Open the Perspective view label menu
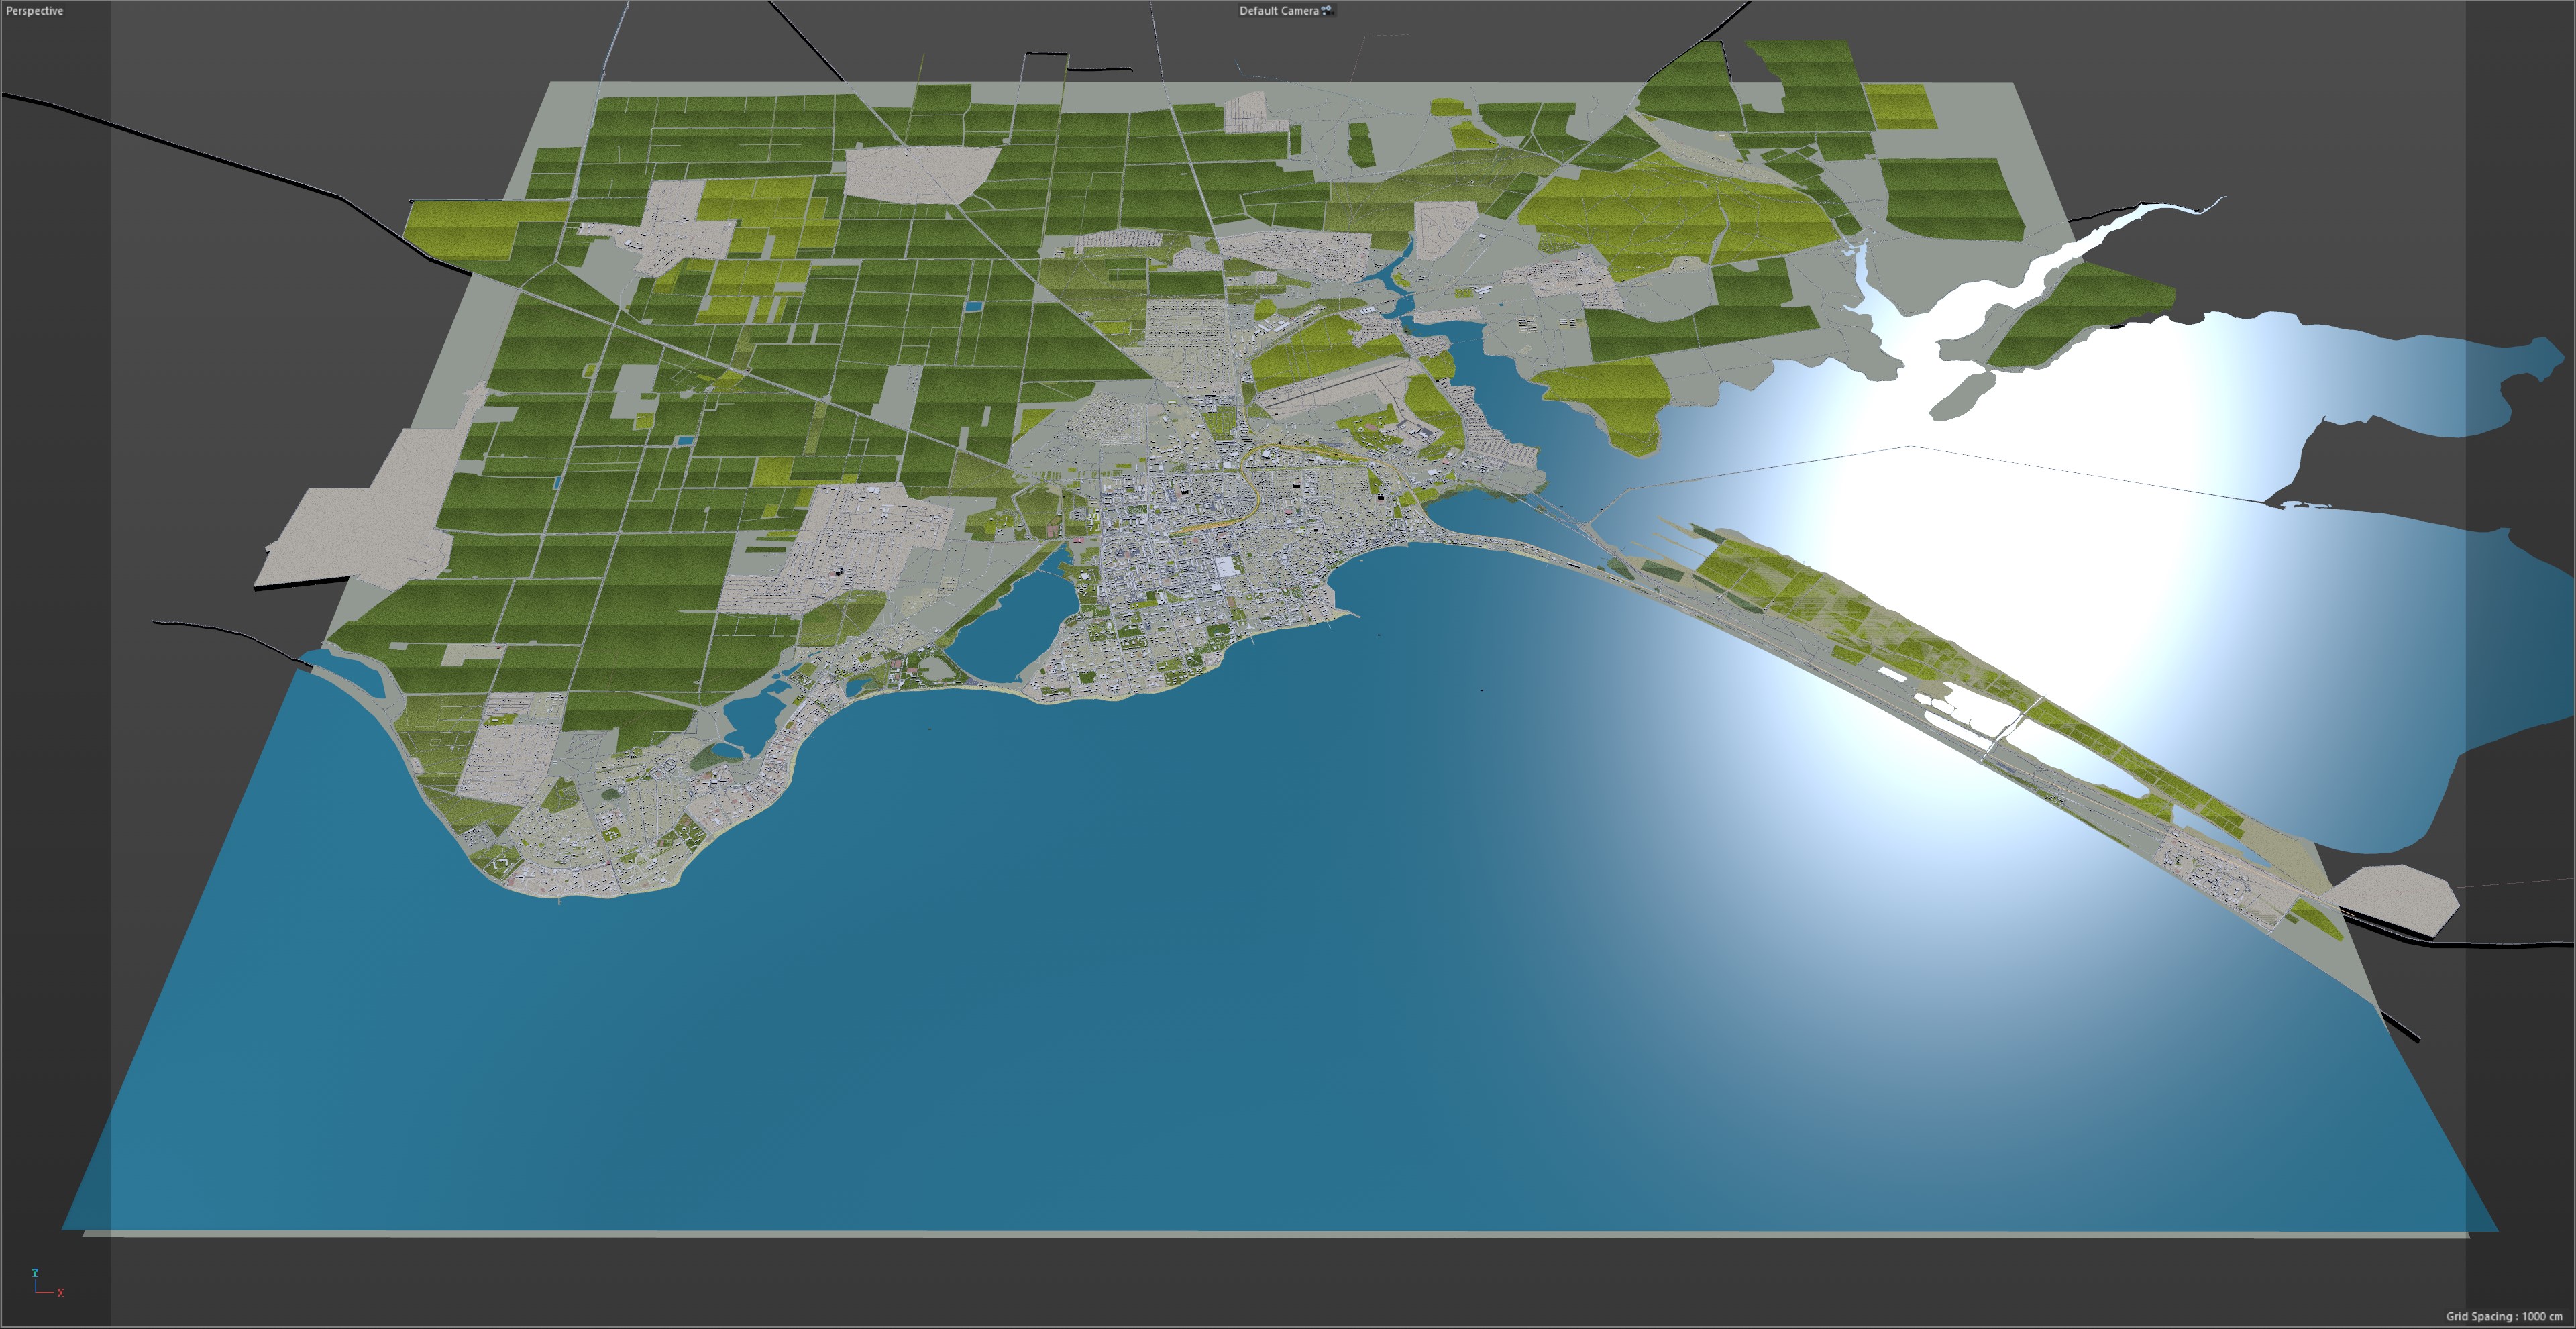The width and height of the screenshot is (2576, 1329). pos(34,11)
